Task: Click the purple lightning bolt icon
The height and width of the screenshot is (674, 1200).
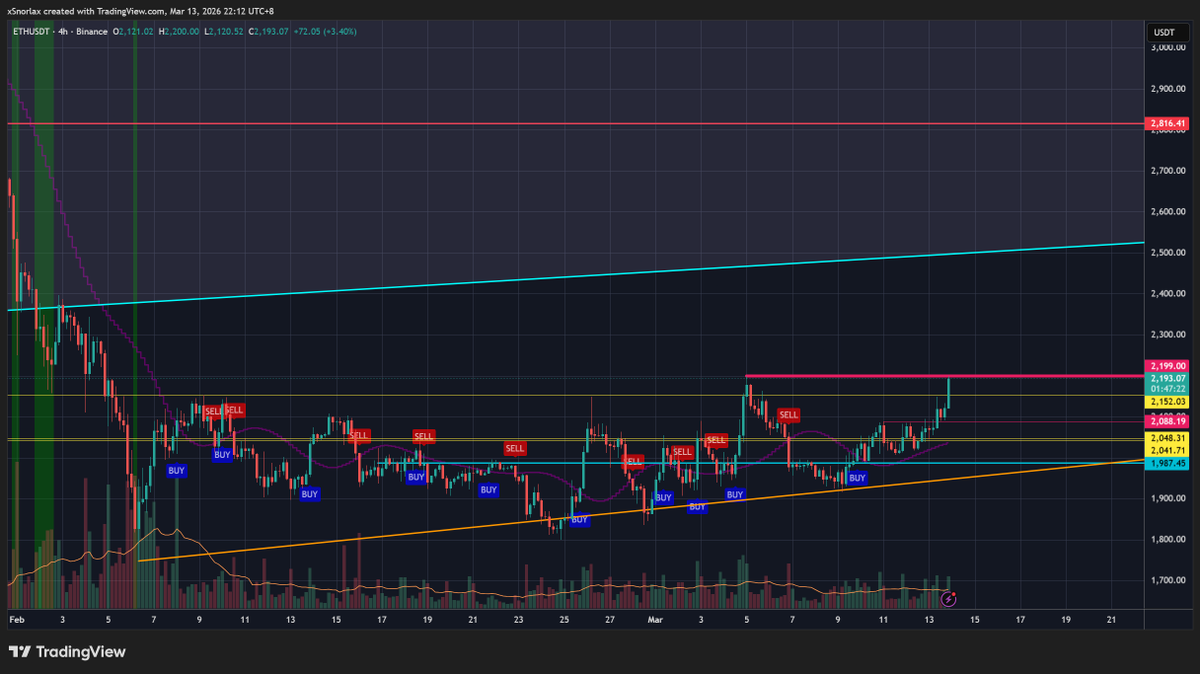Action: (x=948, y=598)
